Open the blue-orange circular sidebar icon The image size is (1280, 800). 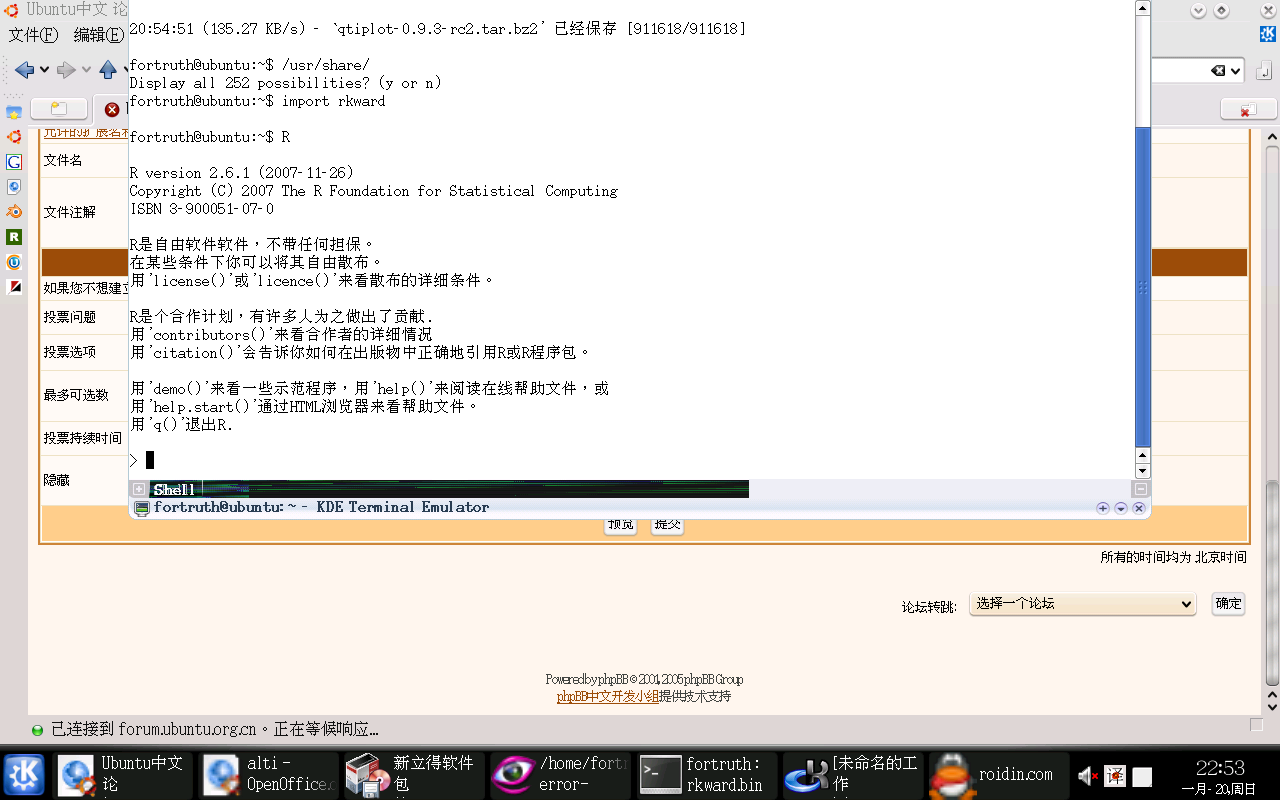(x=14, y=262)
